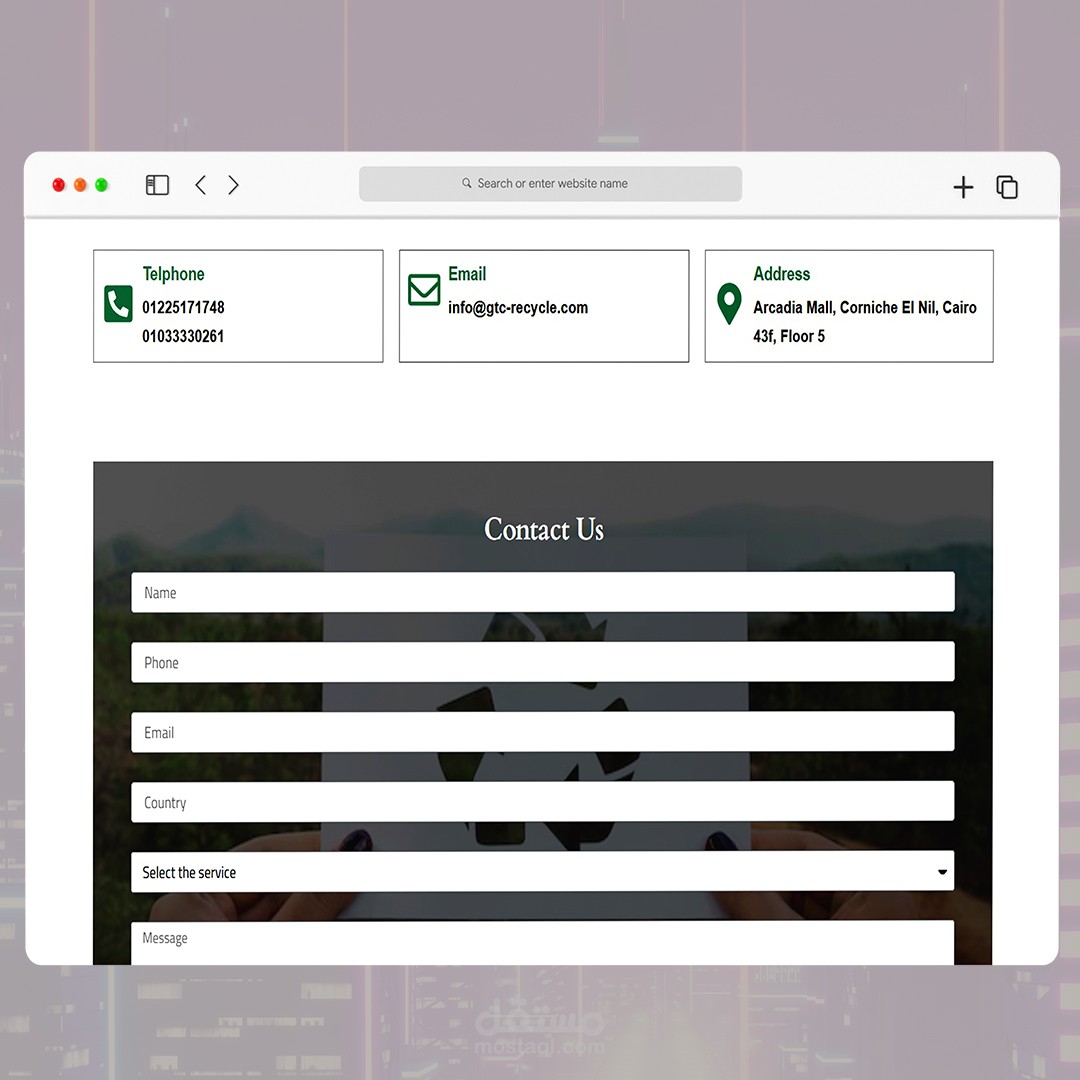This screenshot has width=1080, height=1080.
Task: Focus the website address search bar
Action: coord(550,184)
